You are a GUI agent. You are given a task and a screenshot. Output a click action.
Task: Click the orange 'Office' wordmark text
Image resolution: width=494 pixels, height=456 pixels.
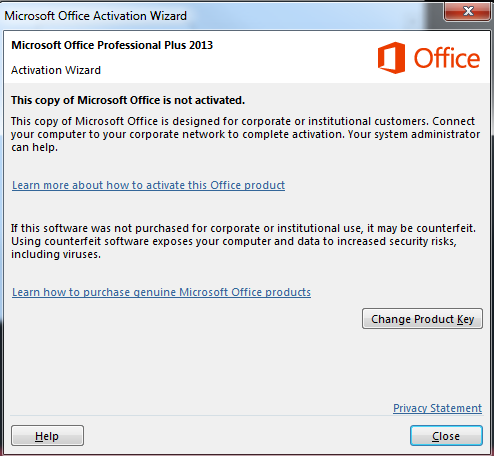pos(447,58)
